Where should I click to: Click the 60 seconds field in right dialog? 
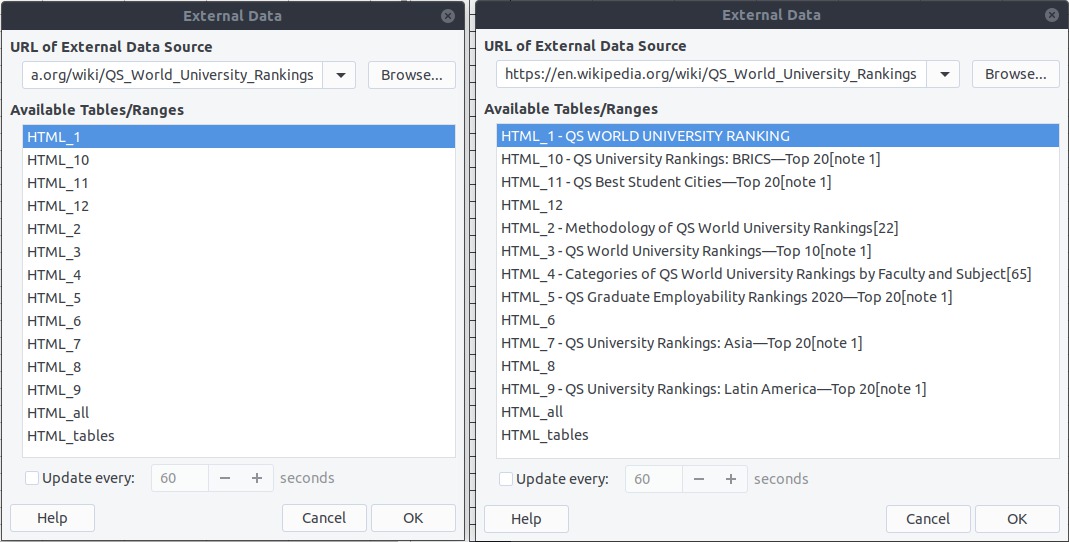click(654, 479)
